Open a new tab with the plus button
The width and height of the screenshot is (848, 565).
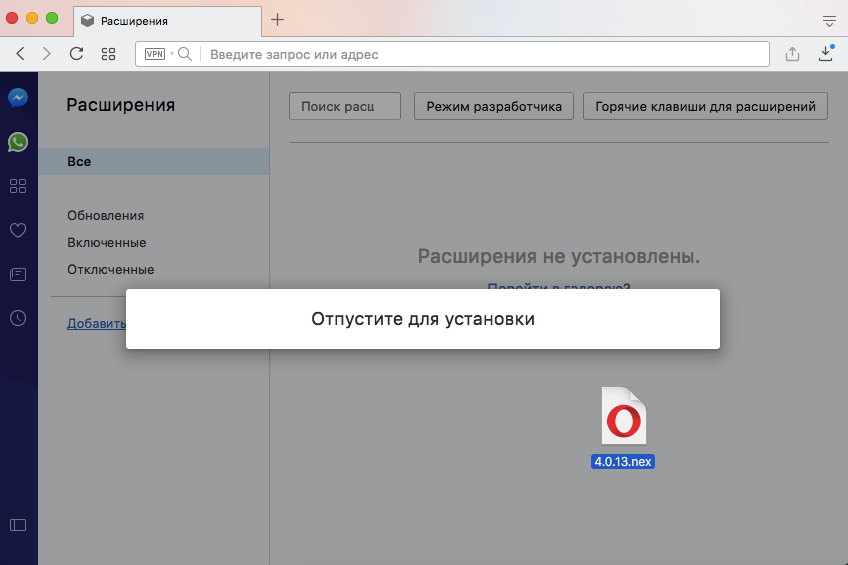pyautogui.click(x=278, y=20)
